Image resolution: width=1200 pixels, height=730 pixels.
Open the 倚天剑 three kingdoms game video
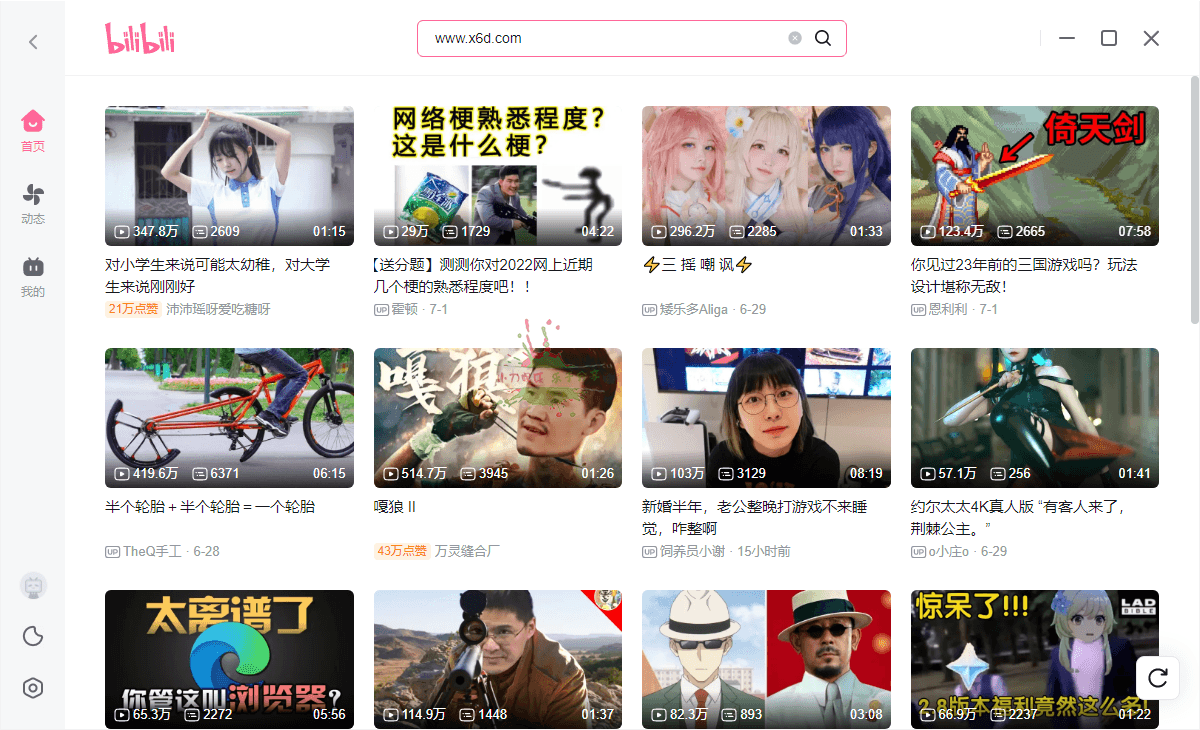pyautogui.click(x=1034, y=176)
